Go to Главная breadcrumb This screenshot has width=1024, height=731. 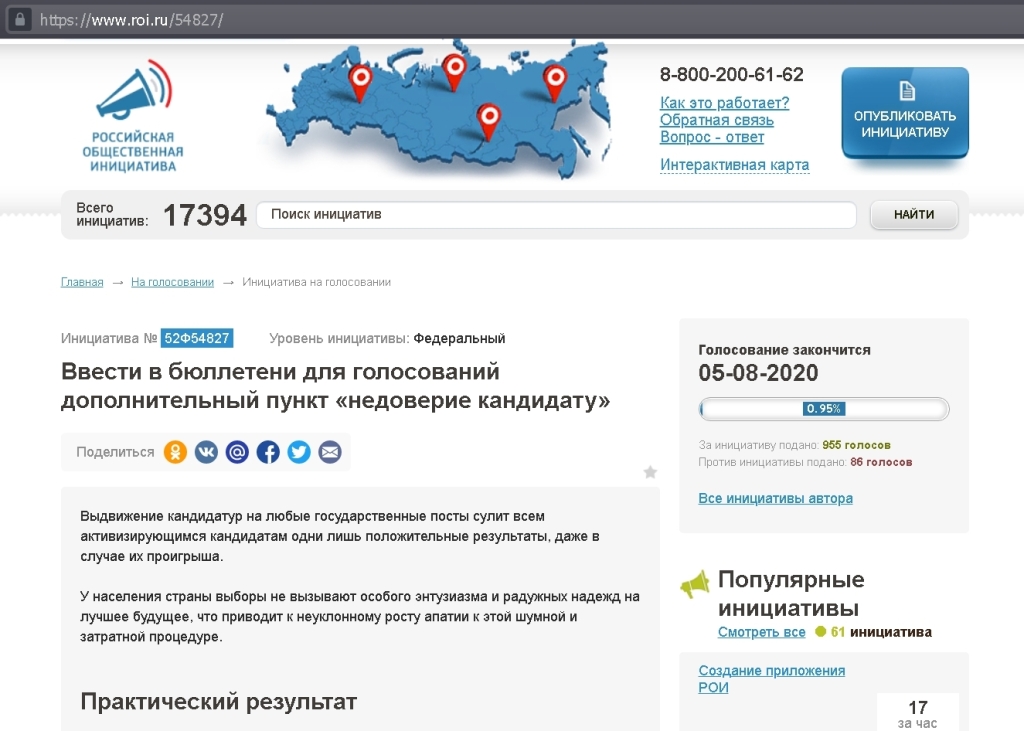point(82,282)
